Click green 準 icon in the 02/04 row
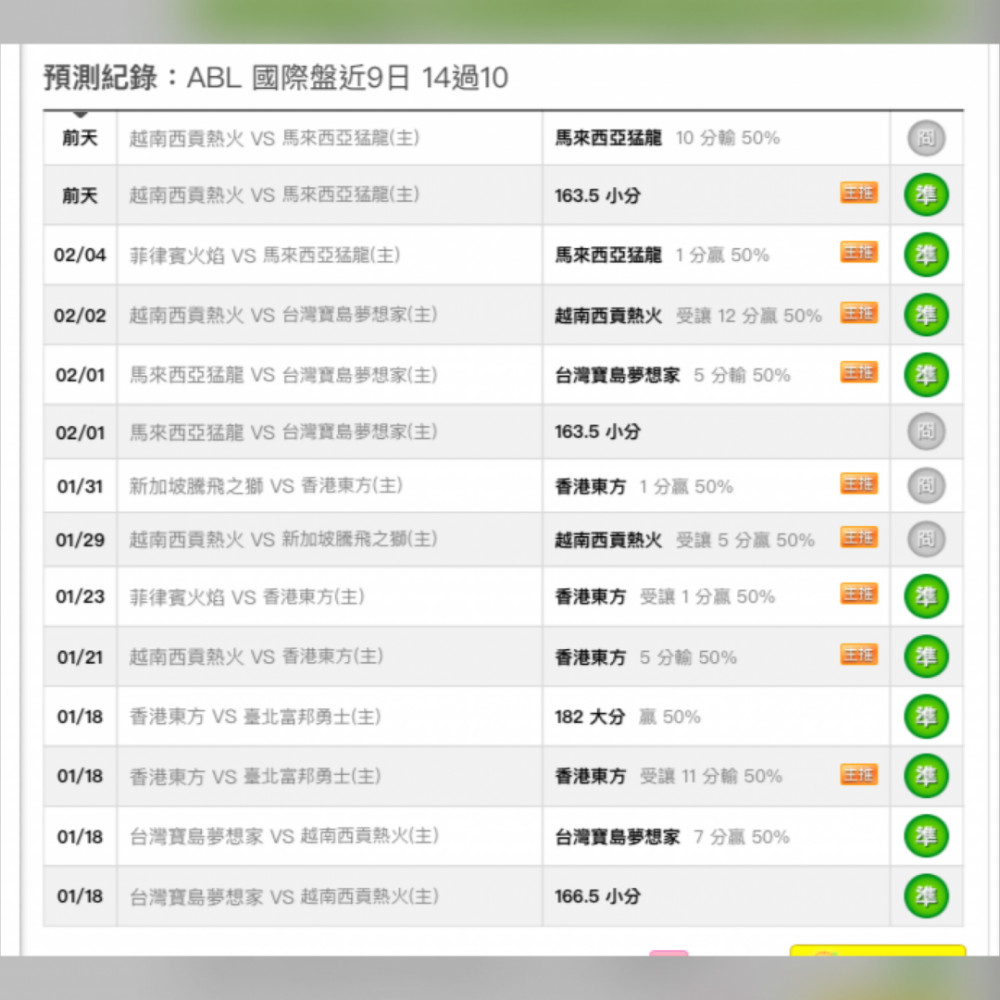 tap(926, 255)
